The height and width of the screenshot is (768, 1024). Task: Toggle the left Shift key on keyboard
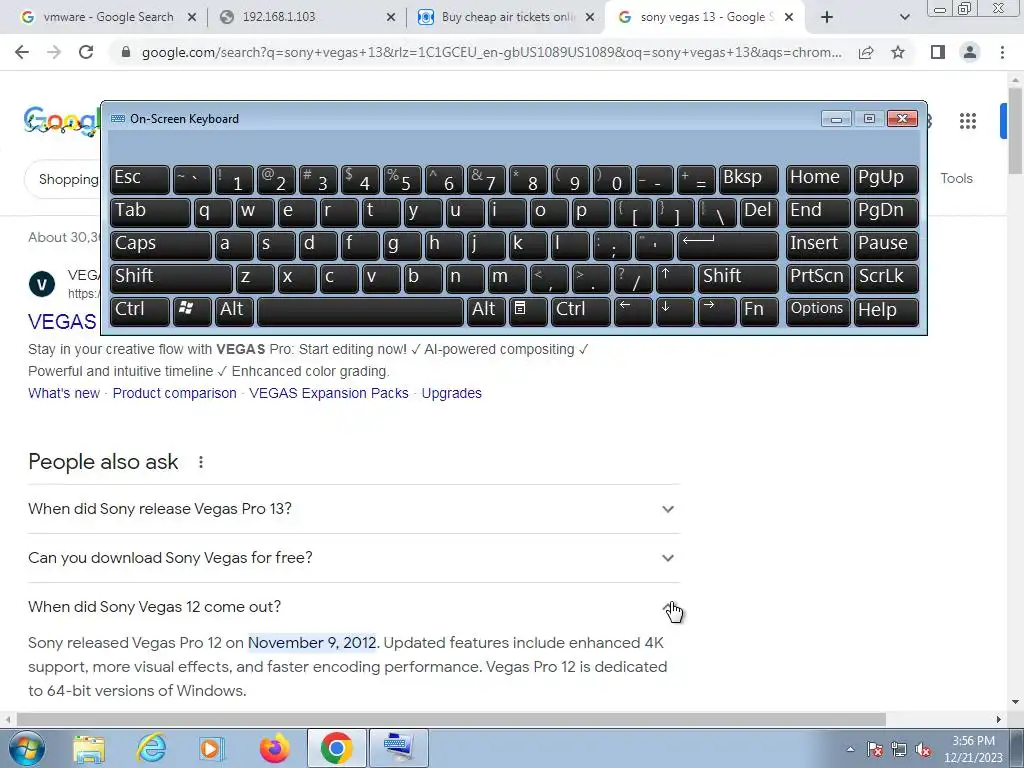(x=171, y=278)
